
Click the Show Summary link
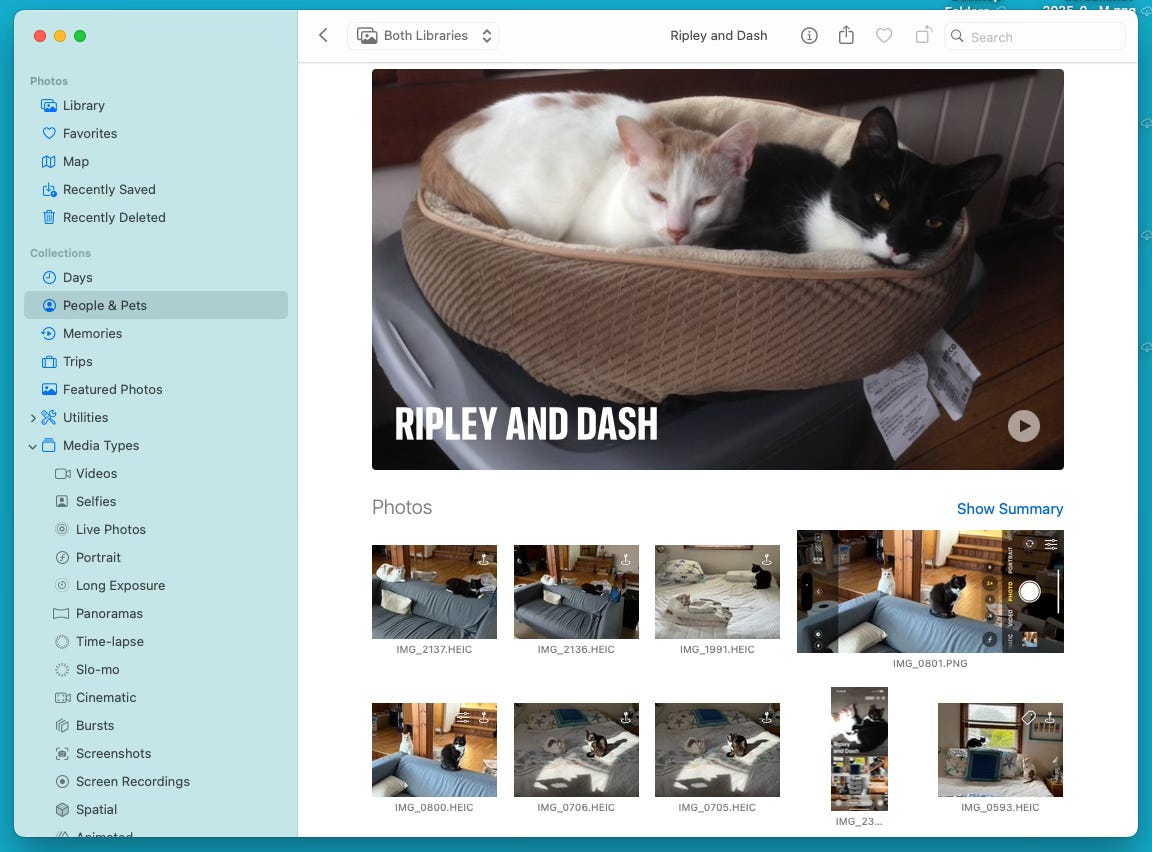pyautogui.click(x=1009, y=509)
